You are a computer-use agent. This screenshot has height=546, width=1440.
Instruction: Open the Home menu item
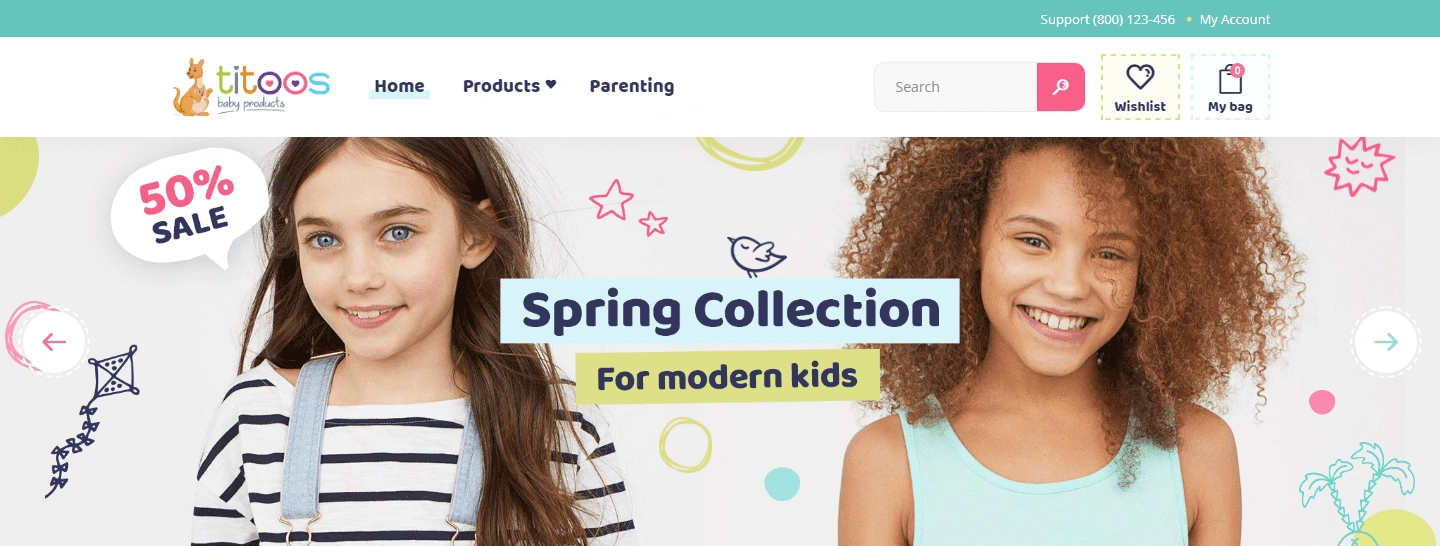400,86
